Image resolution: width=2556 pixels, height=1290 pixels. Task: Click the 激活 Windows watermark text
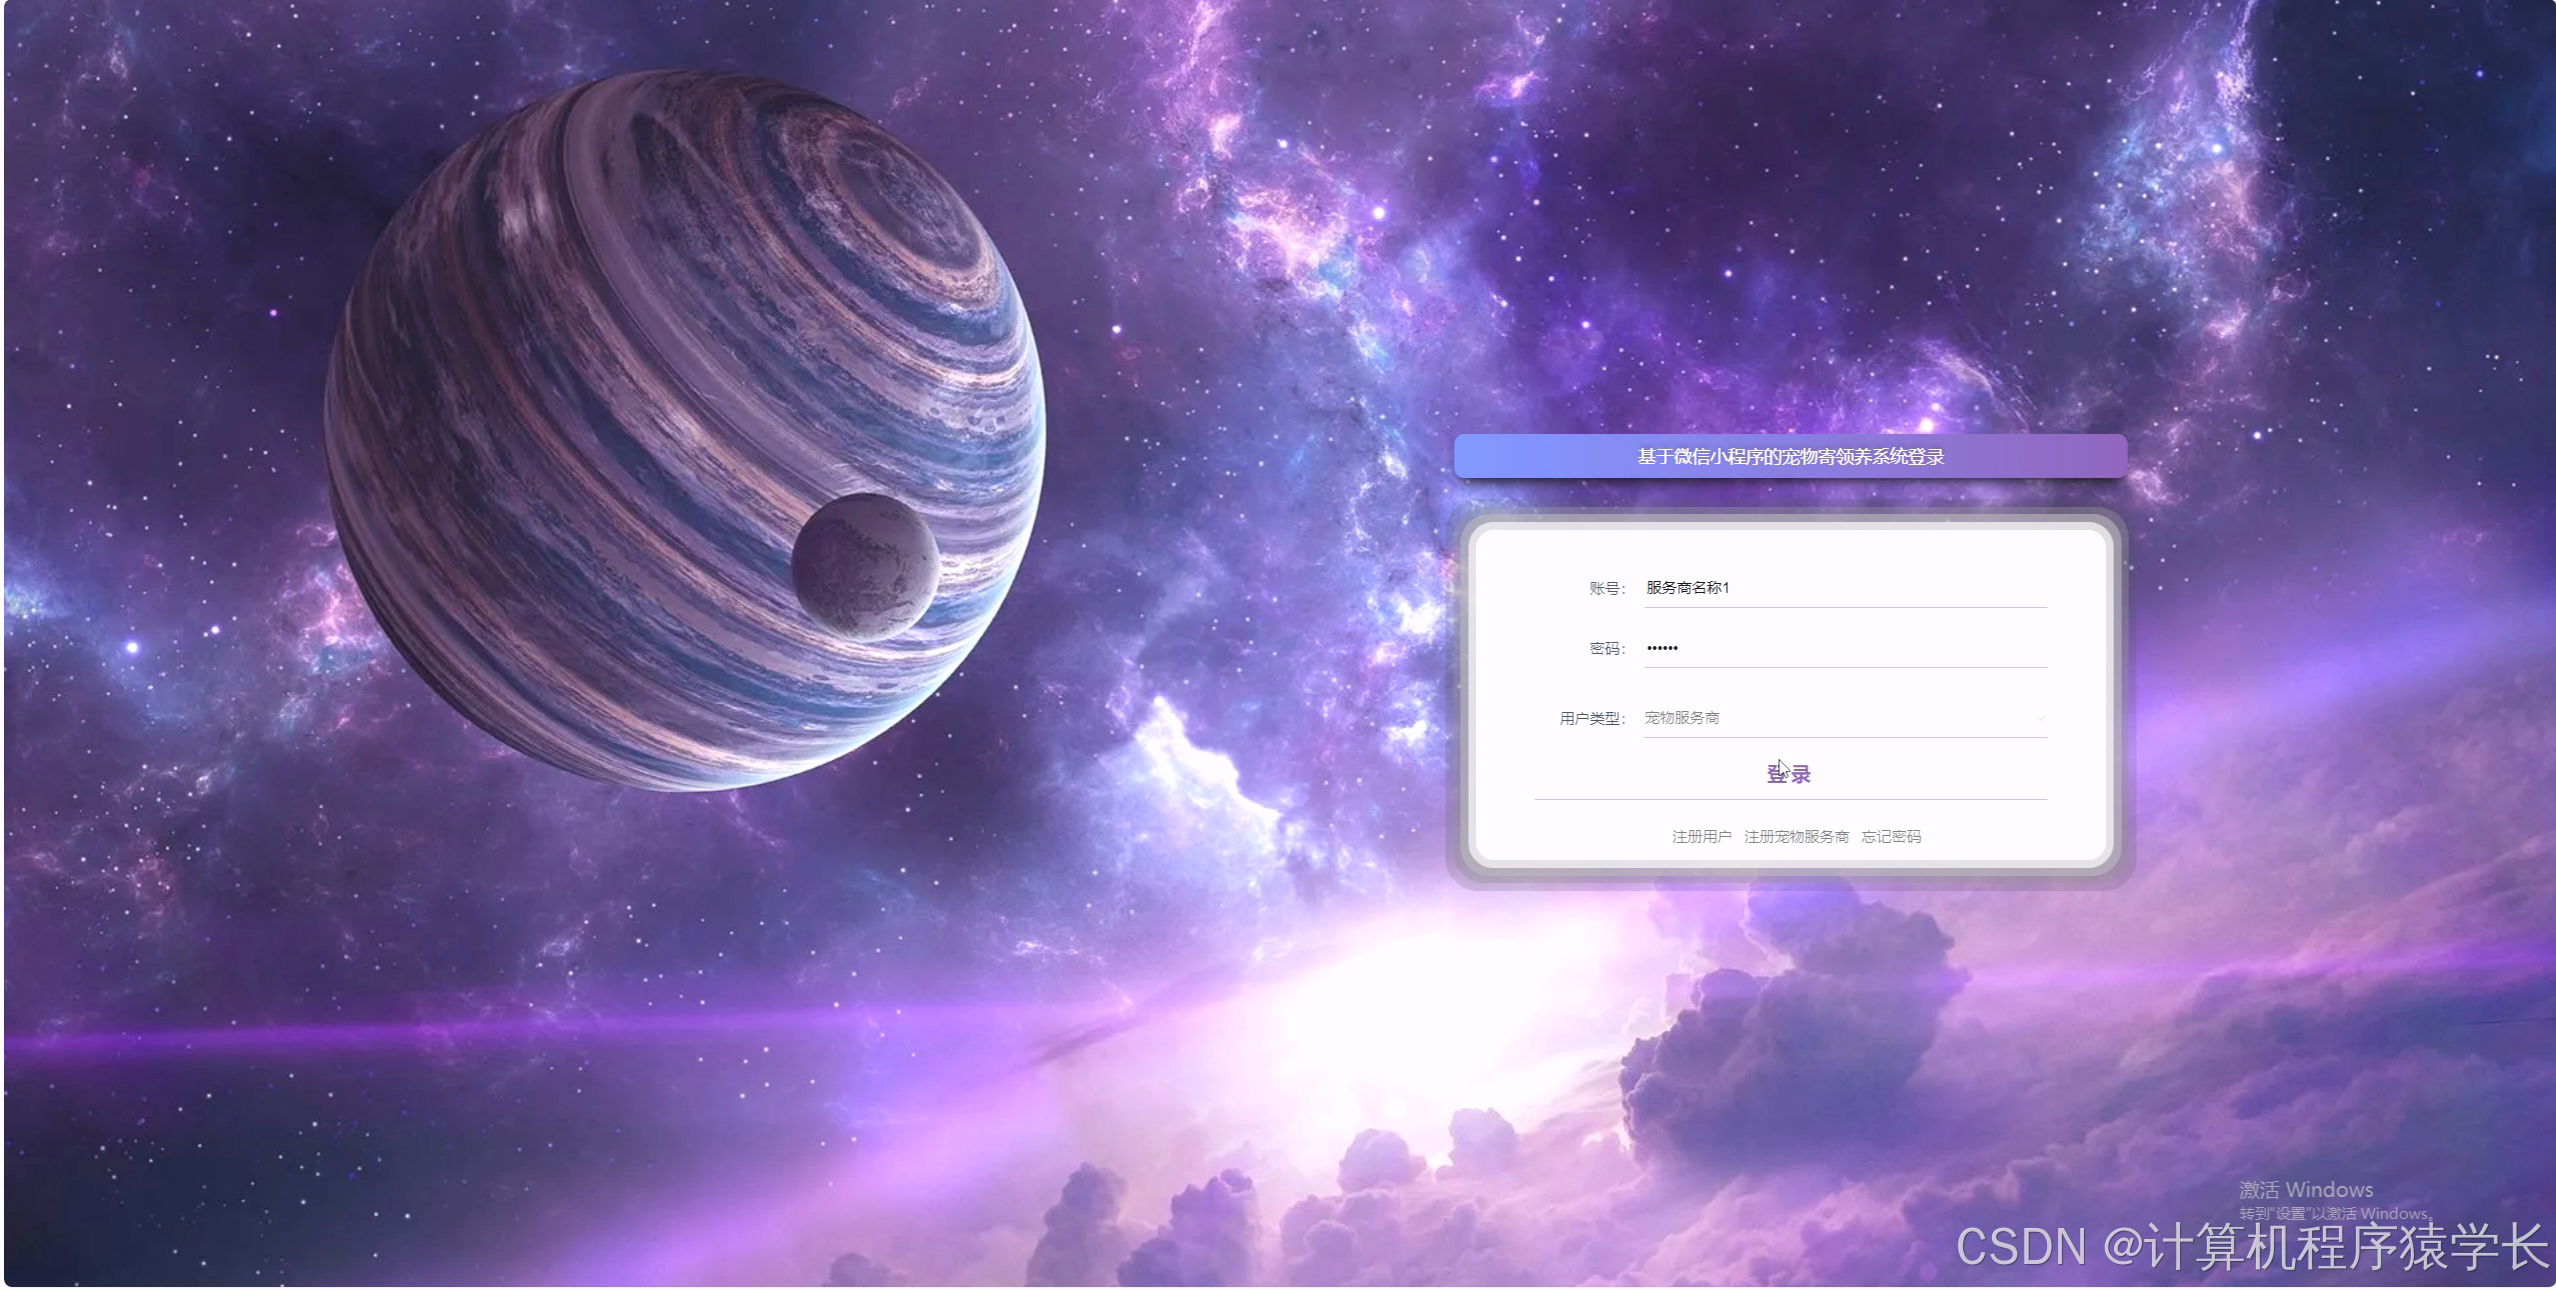point(2305,1189)
